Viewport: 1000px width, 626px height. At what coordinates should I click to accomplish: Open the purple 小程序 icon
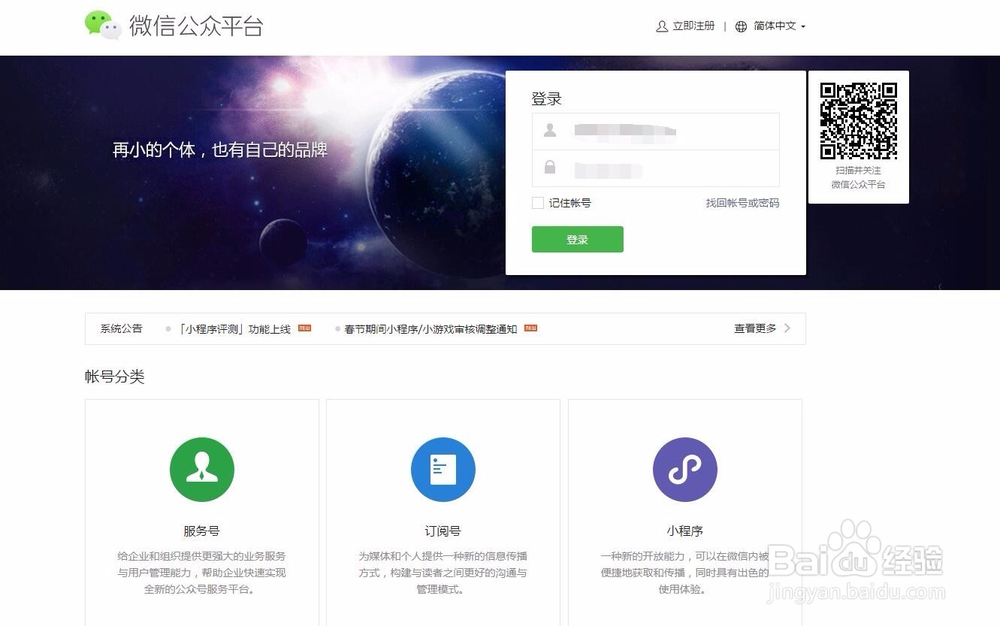pyautogui.click(x=685, y=468)
